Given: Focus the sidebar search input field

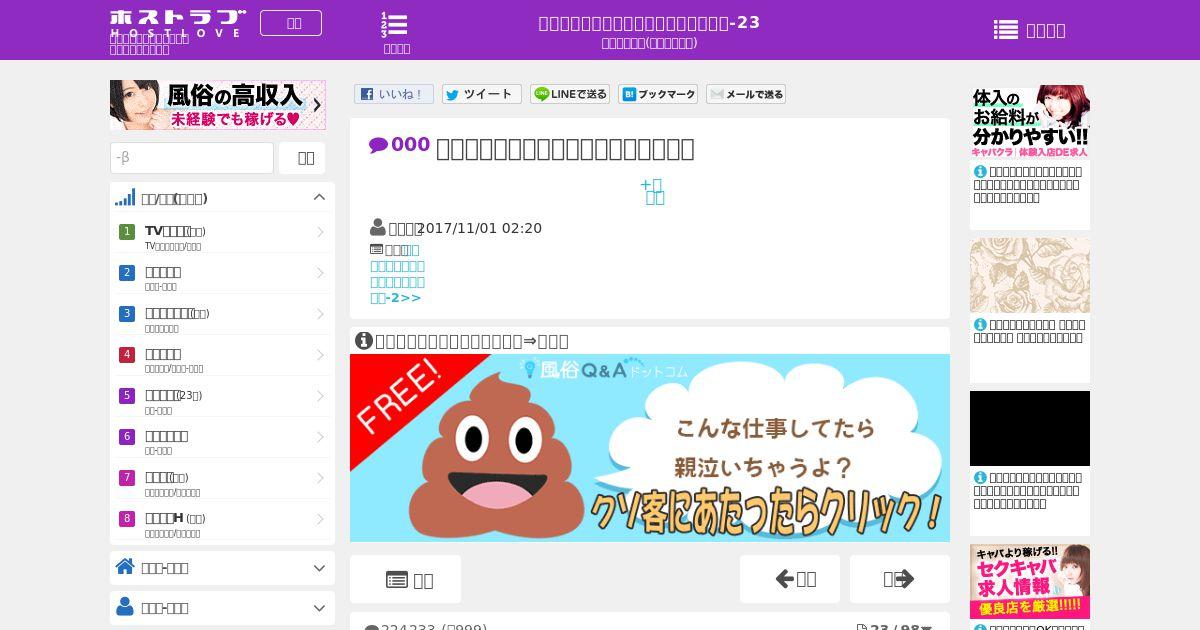Looking at the screenshot, I should tap(192, 158).
